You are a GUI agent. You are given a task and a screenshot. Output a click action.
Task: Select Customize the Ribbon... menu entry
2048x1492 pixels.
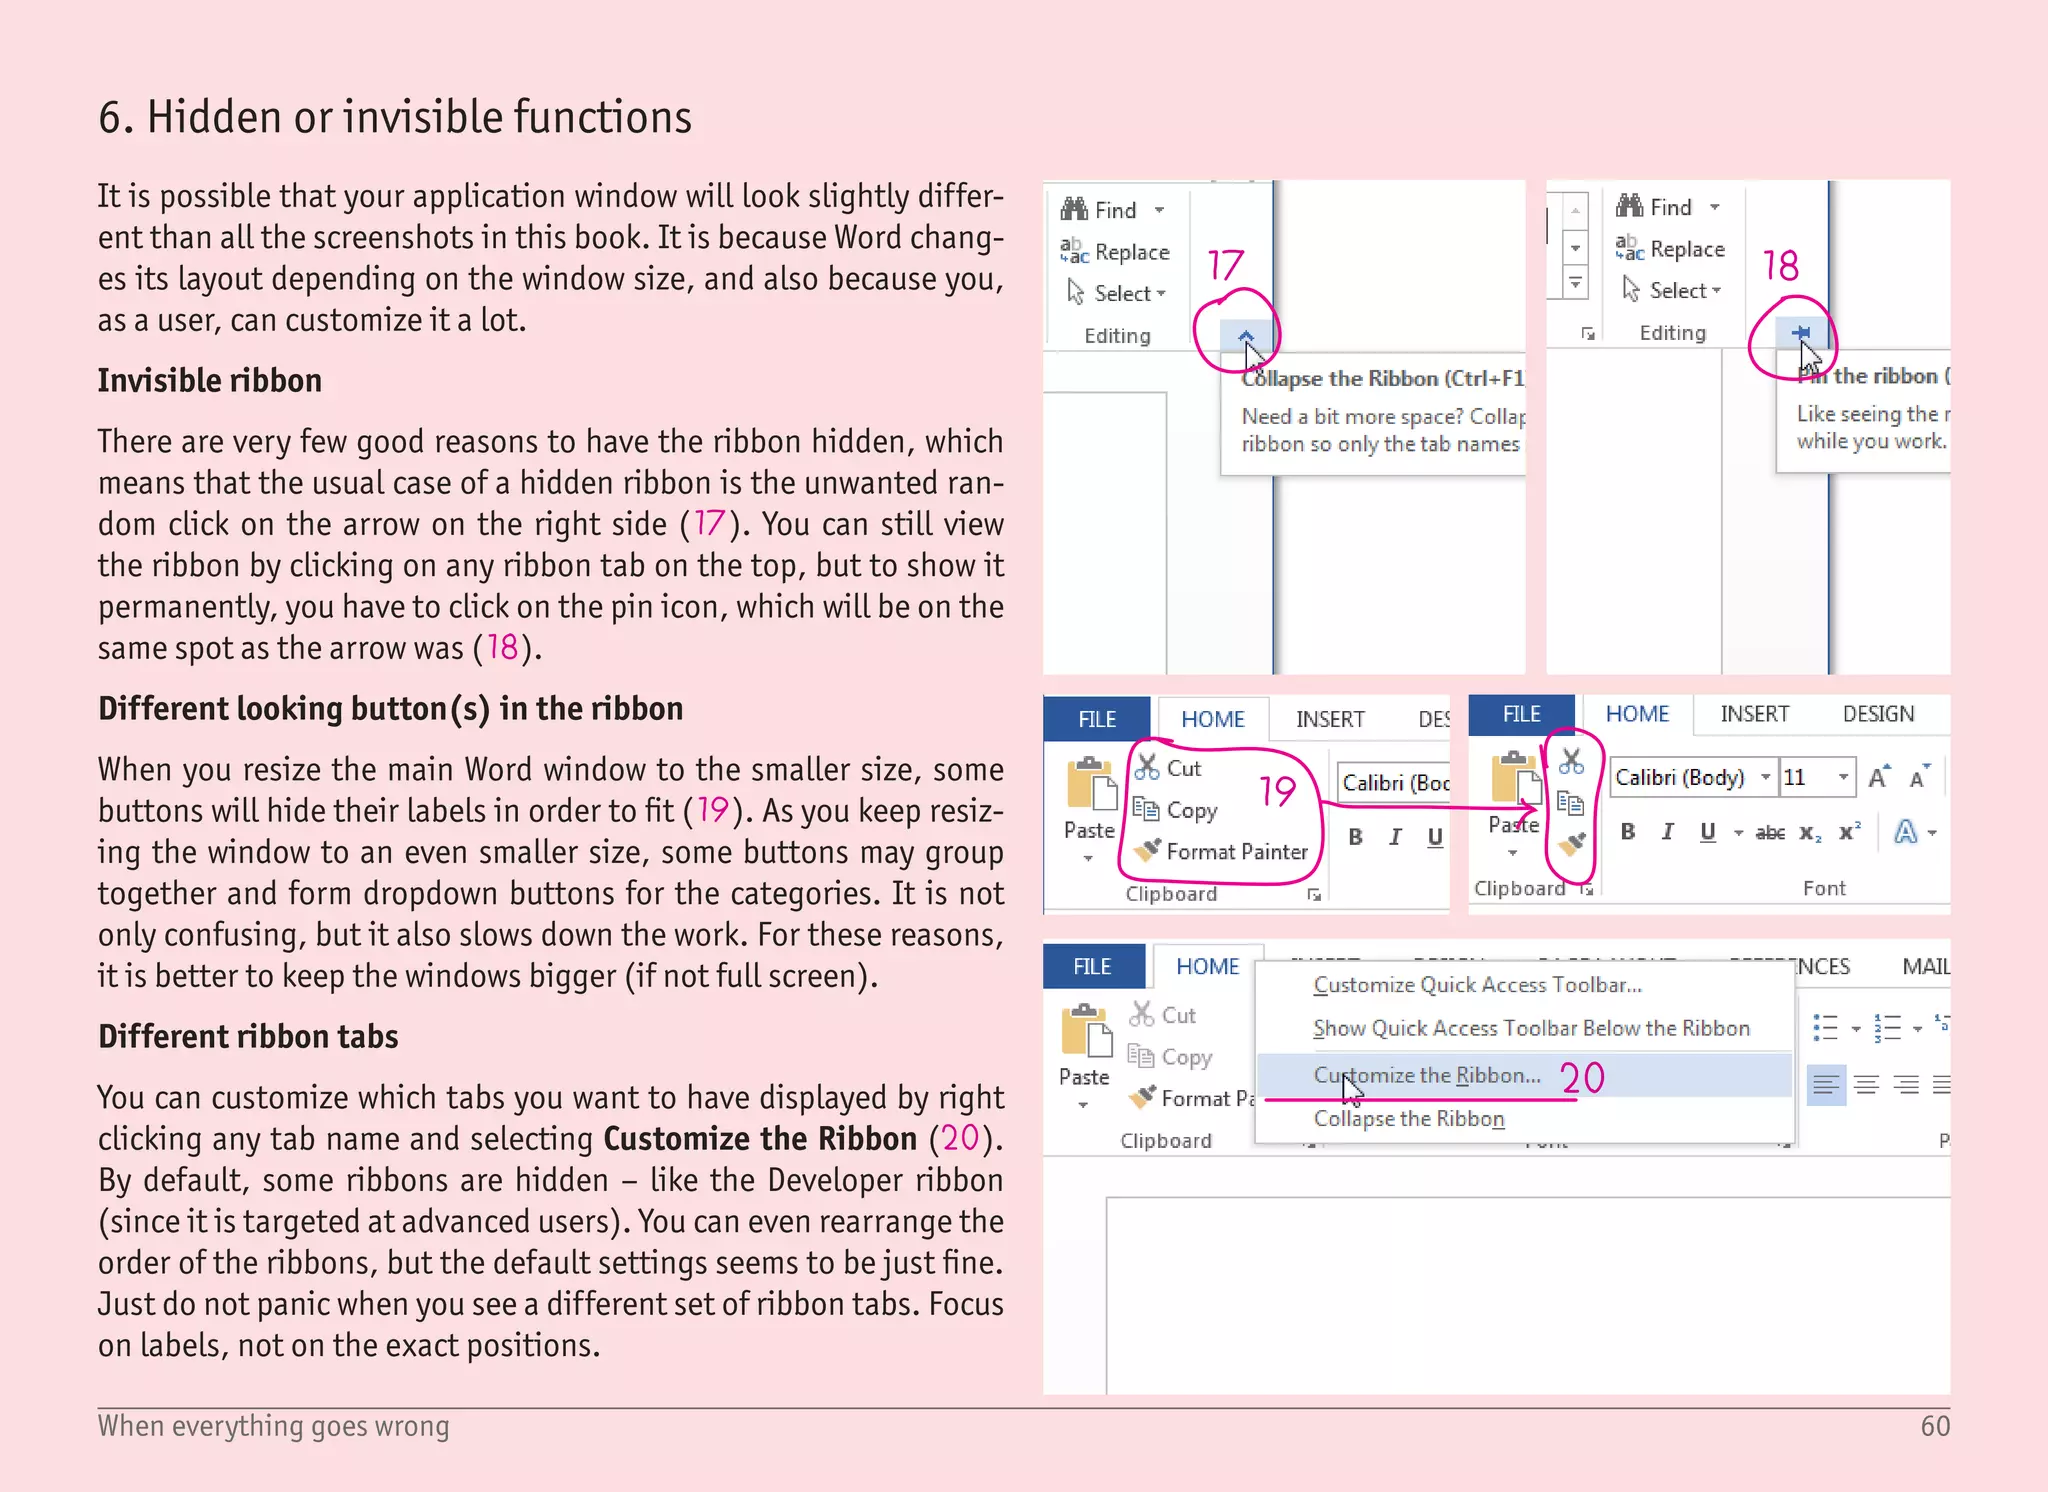pyautogui.click(x=1427, y=1075)
